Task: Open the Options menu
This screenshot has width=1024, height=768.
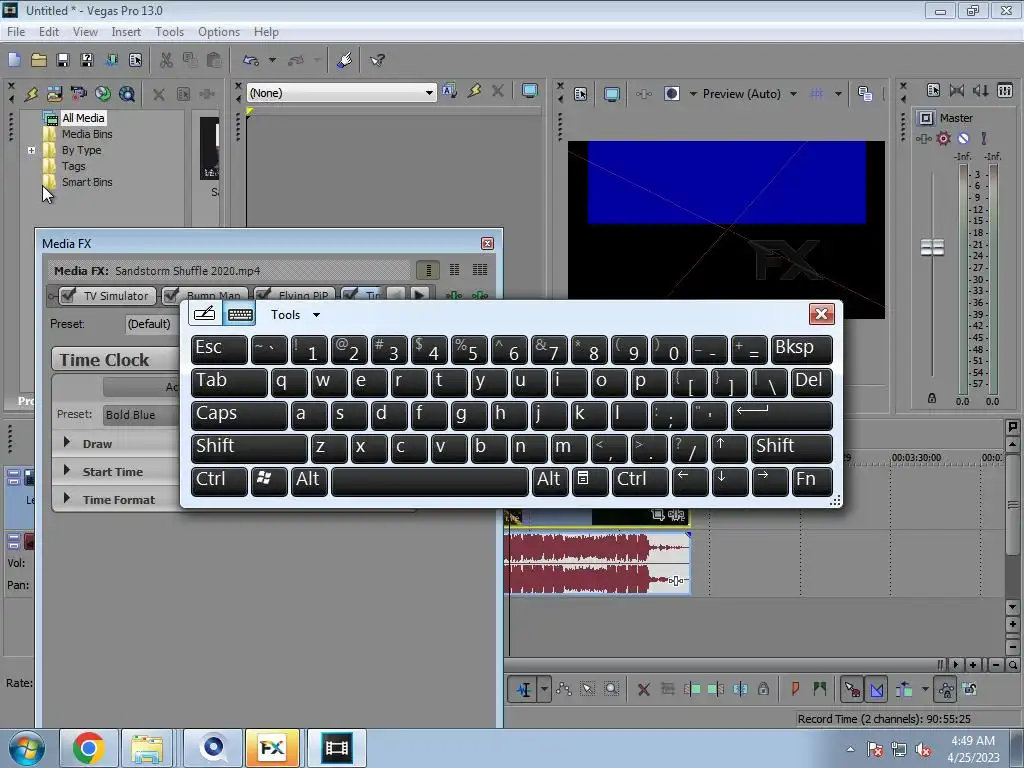Action: [219, 31]
